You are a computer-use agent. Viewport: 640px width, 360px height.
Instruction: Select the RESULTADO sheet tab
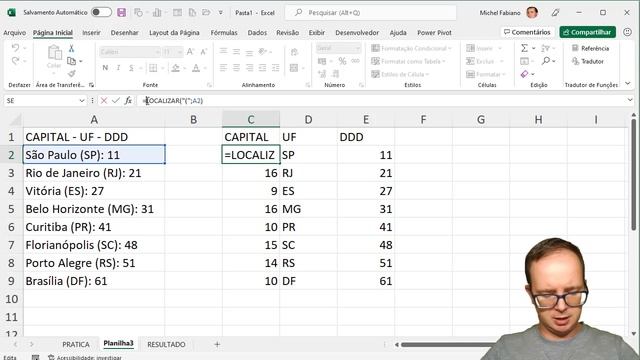click(x=166, y=344)
